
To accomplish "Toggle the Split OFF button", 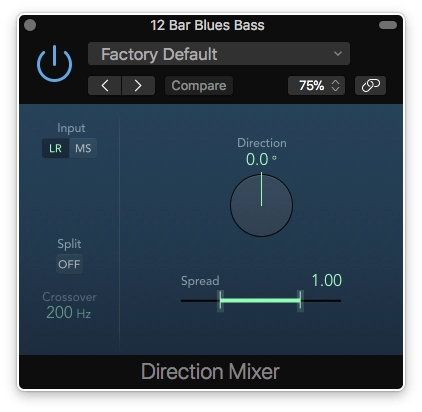I will pos(69,264).
